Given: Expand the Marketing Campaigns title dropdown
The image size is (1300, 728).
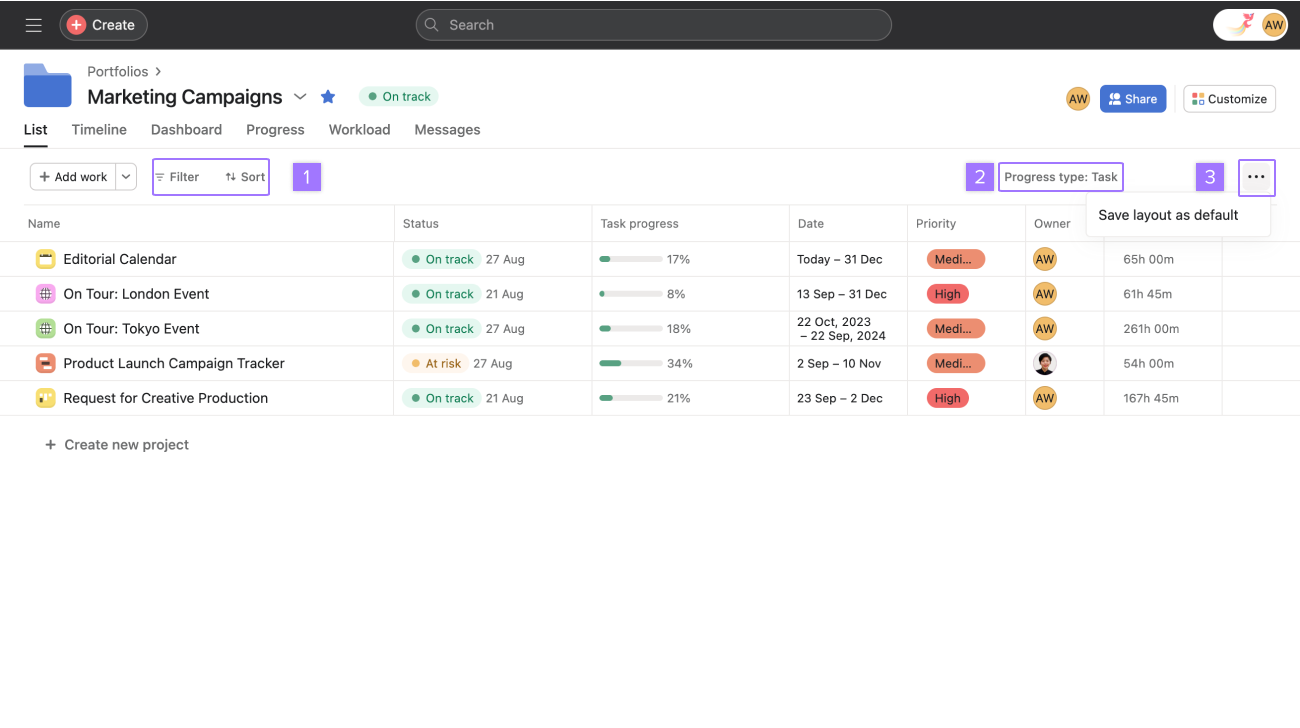Looking at the screenshot, I should 300,97.
